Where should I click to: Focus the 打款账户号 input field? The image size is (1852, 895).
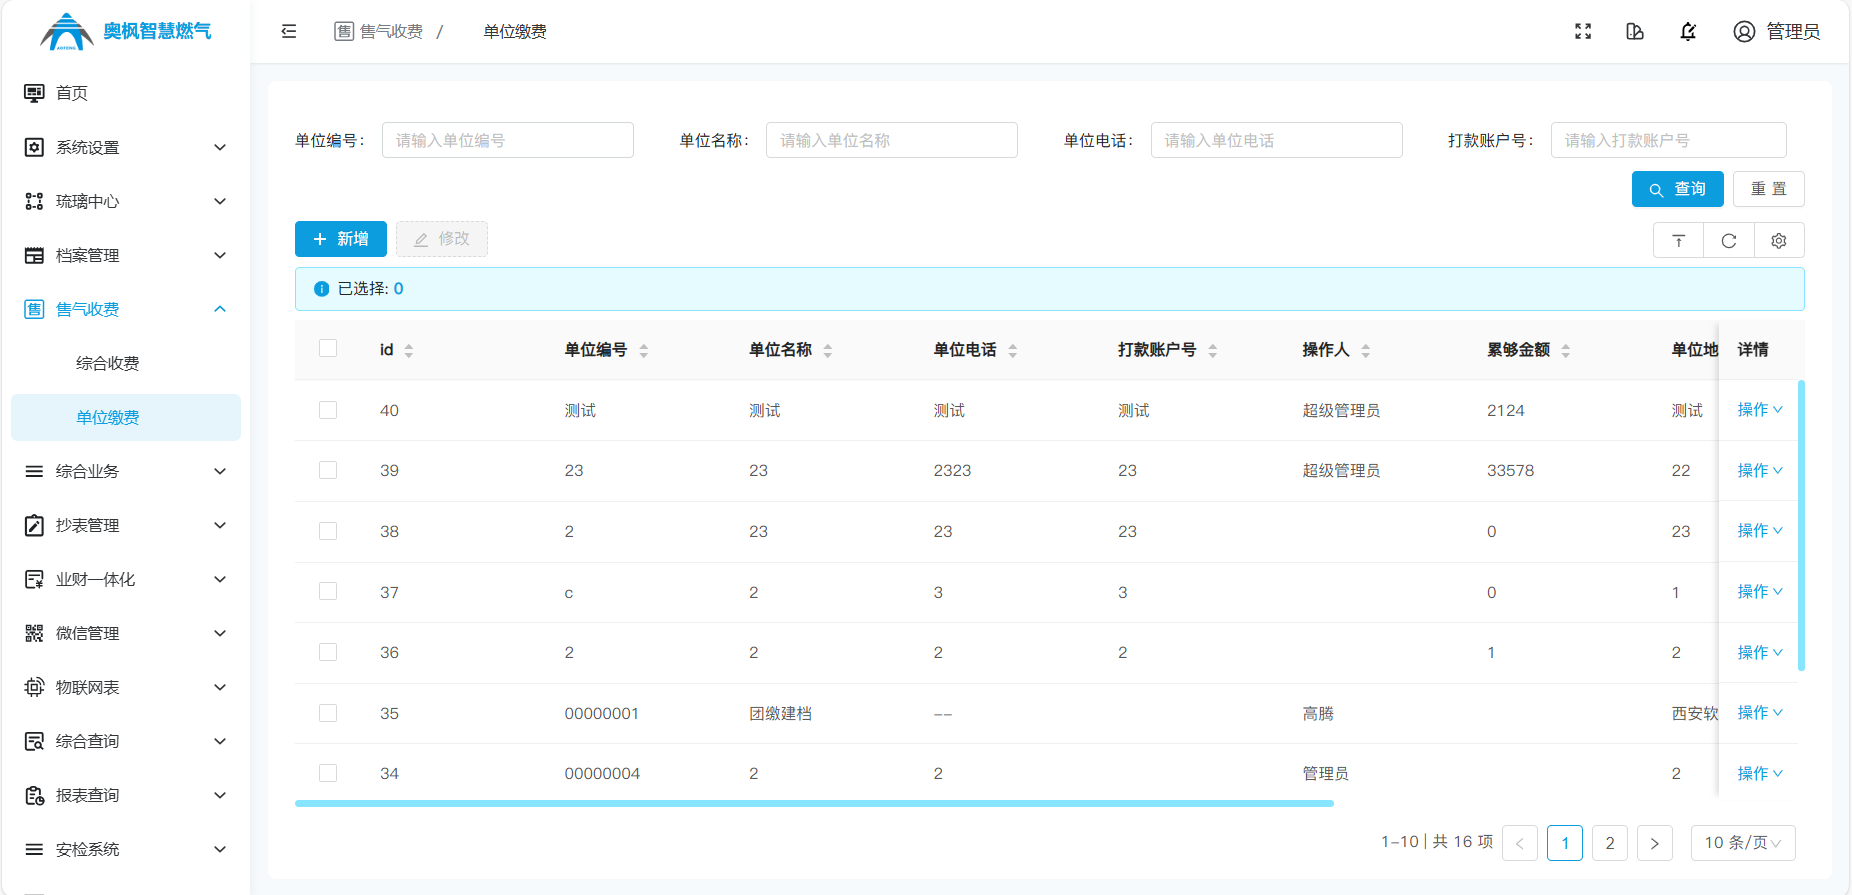[1669, 140]
